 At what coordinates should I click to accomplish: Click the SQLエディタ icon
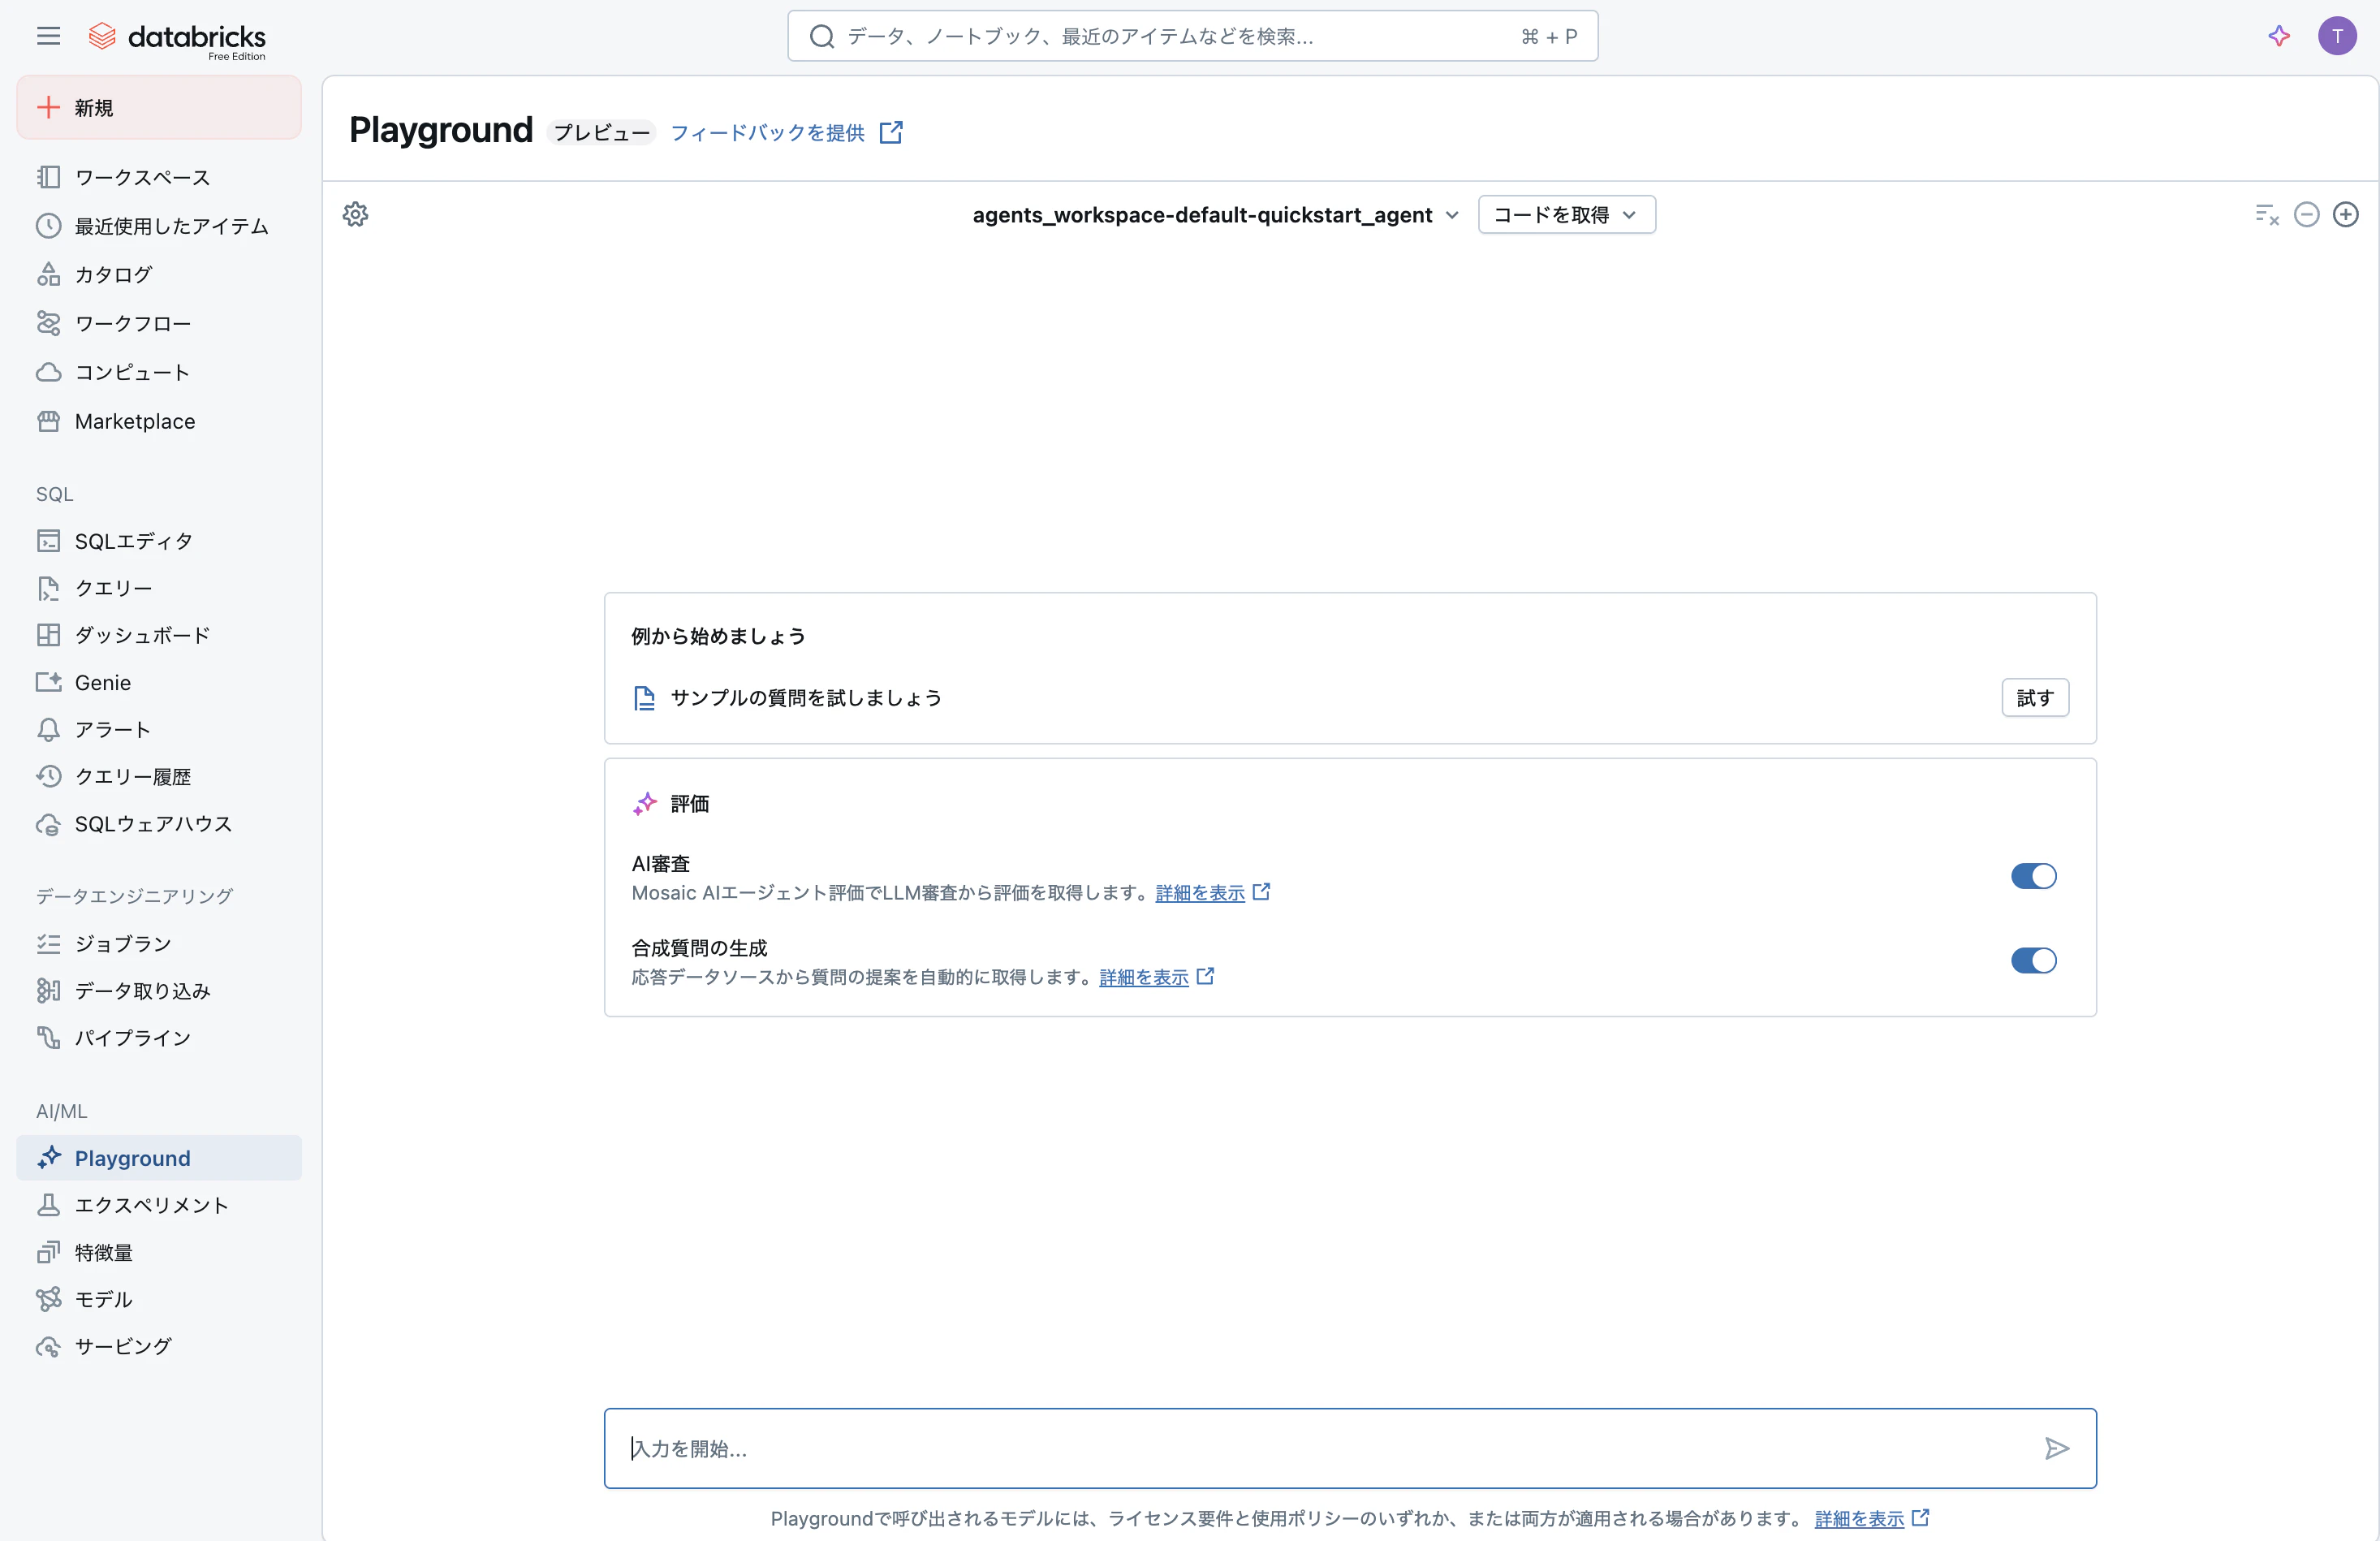coord(48,542)
